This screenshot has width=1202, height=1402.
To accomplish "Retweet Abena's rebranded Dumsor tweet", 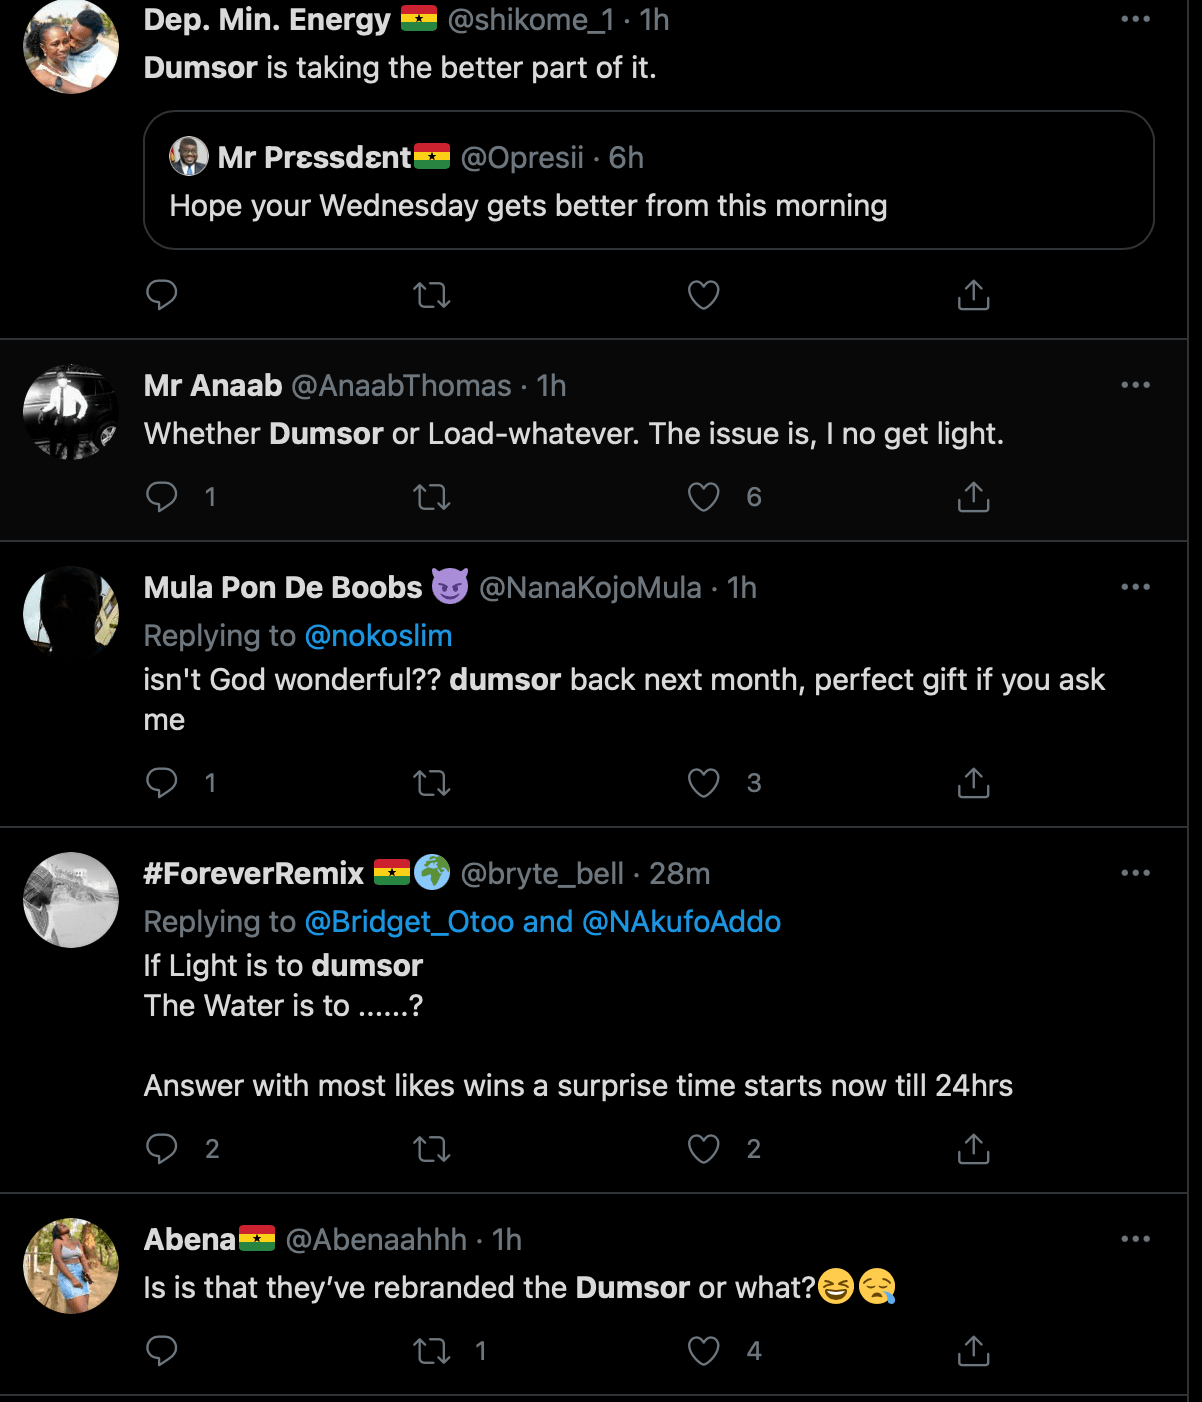I will pos(432,1351).
